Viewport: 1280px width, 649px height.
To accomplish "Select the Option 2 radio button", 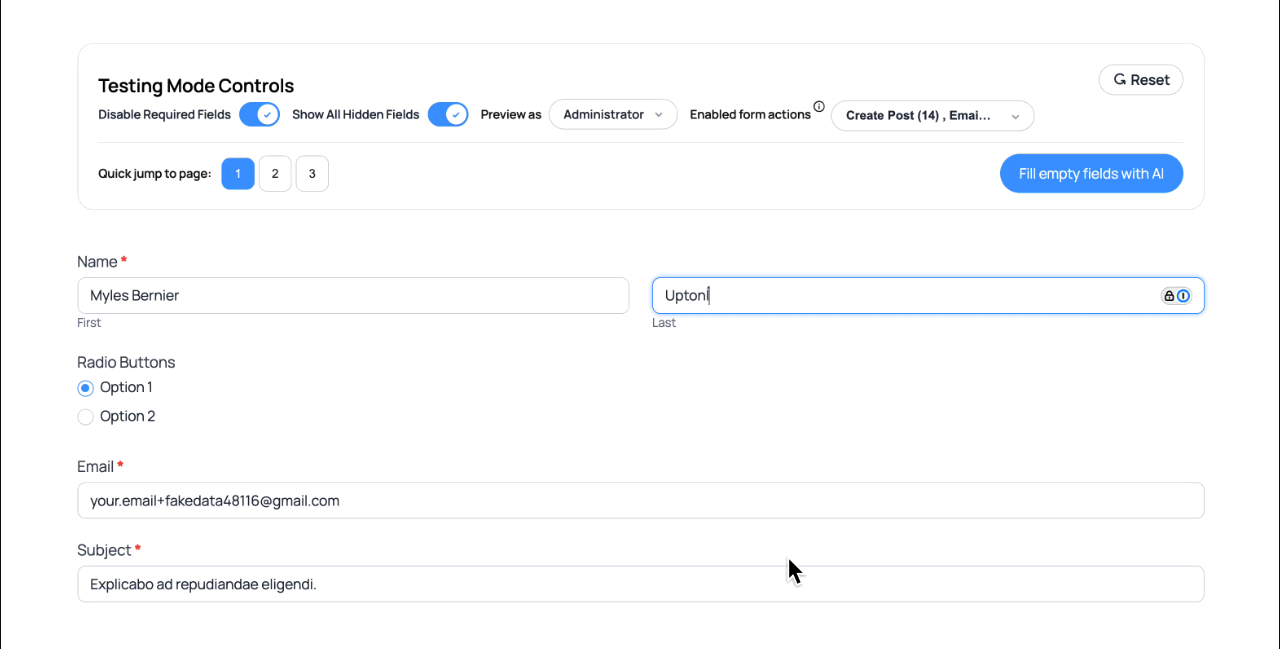I will point(86,416).
